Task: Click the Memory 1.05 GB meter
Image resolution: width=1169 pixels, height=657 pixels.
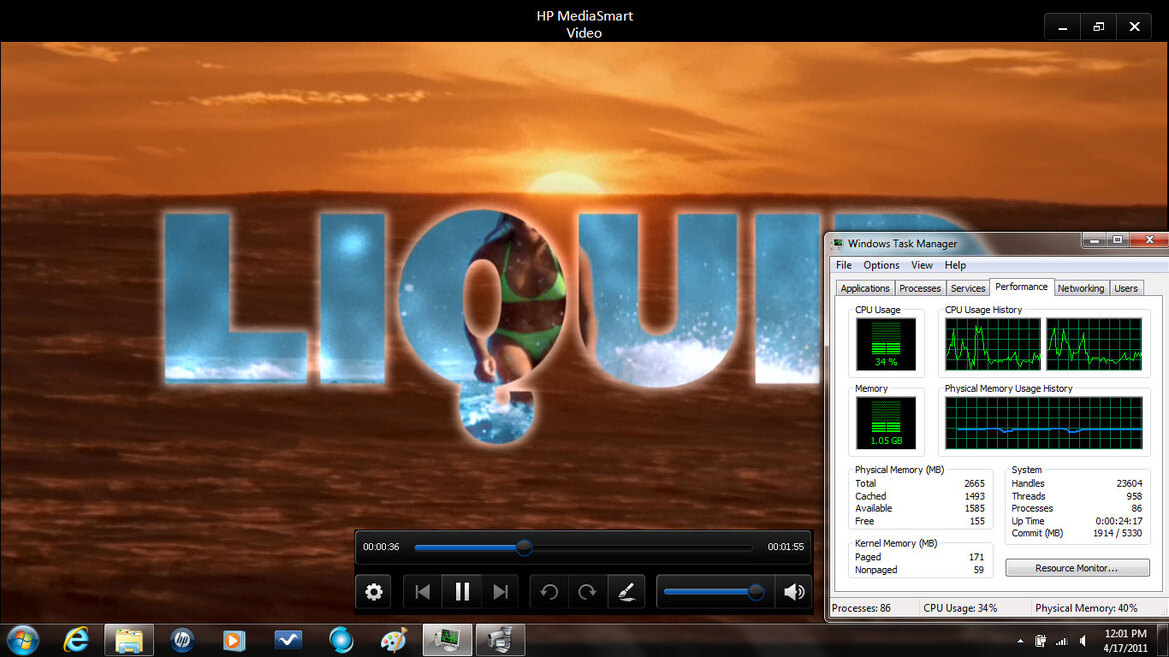Action: coord(886,422)
